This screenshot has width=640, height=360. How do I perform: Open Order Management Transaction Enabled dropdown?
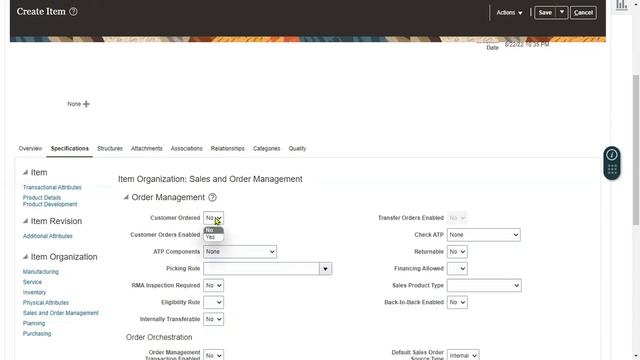pos(213,355)
